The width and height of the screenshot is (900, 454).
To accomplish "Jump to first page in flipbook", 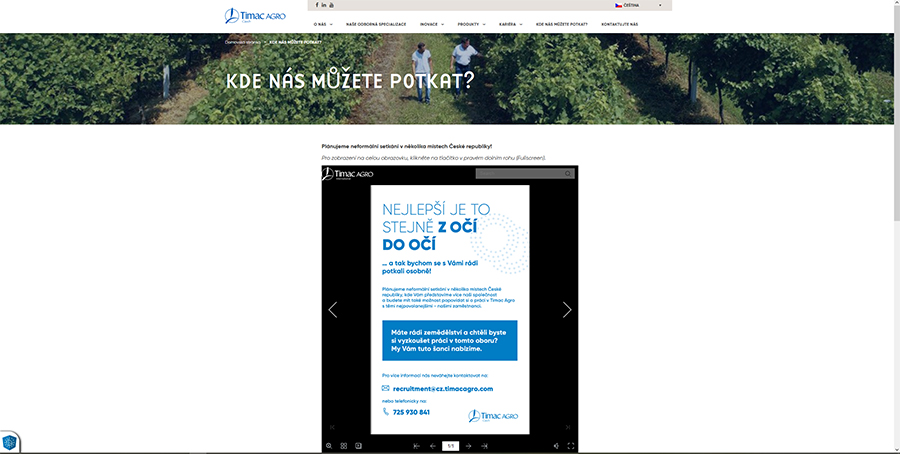I will click(417, 446).
